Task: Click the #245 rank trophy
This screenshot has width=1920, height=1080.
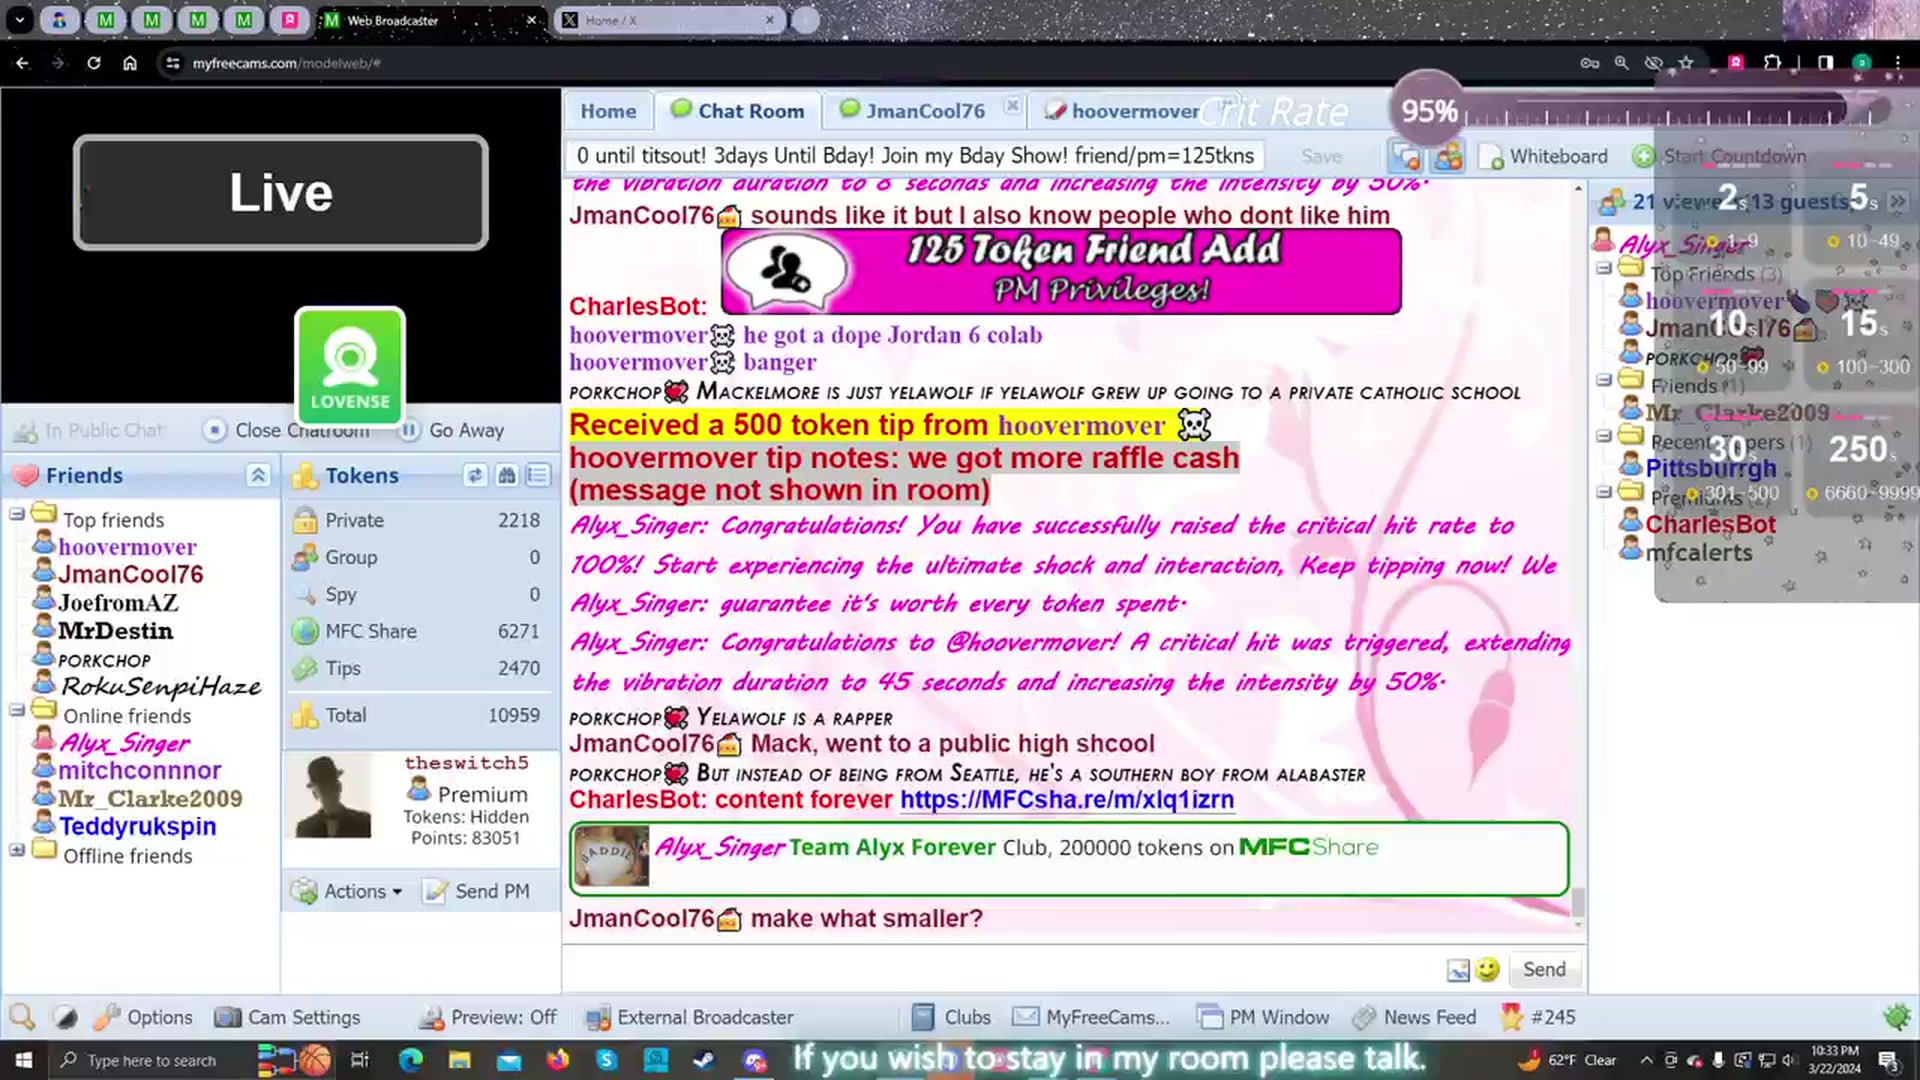Action: (x=1538, y=1017)
